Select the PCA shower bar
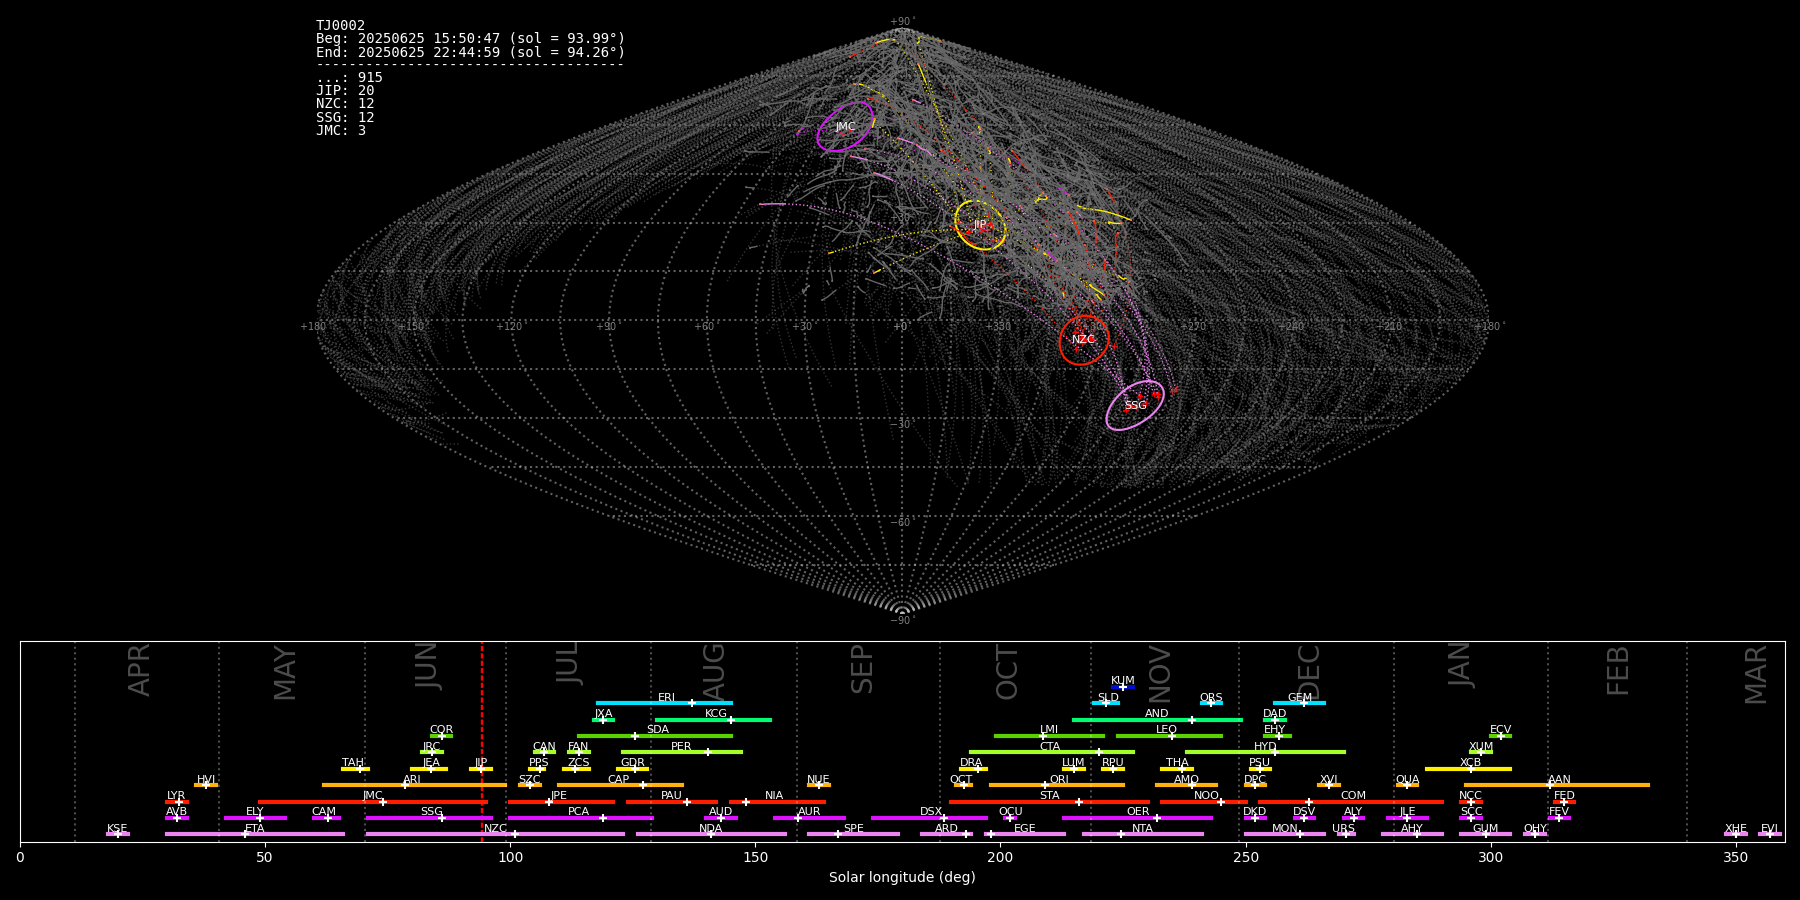The image size is (1800, 900). point(580,817)
